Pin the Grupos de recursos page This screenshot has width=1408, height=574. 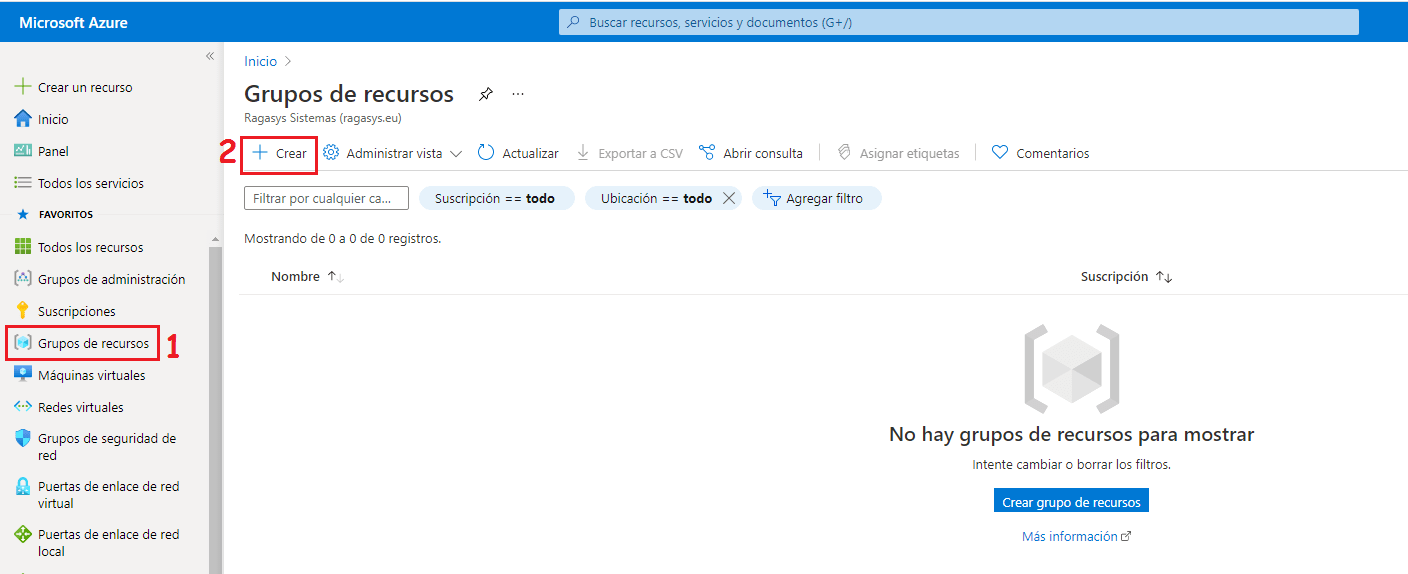[486, 94]
